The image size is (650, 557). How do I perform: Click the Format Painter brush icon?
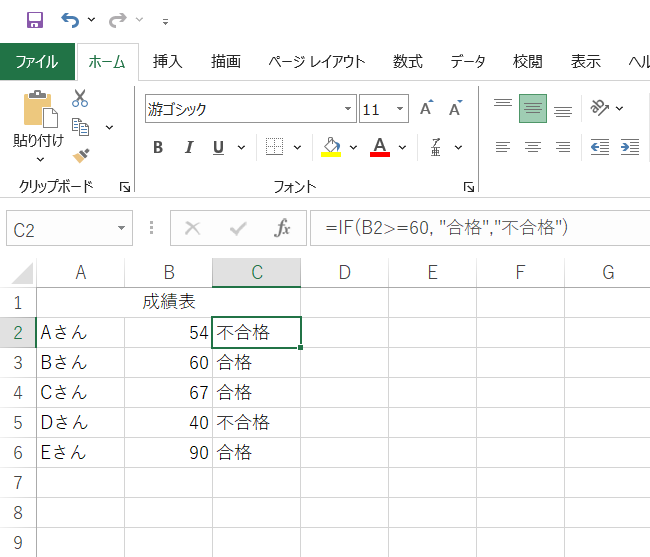tap(81, 155)
